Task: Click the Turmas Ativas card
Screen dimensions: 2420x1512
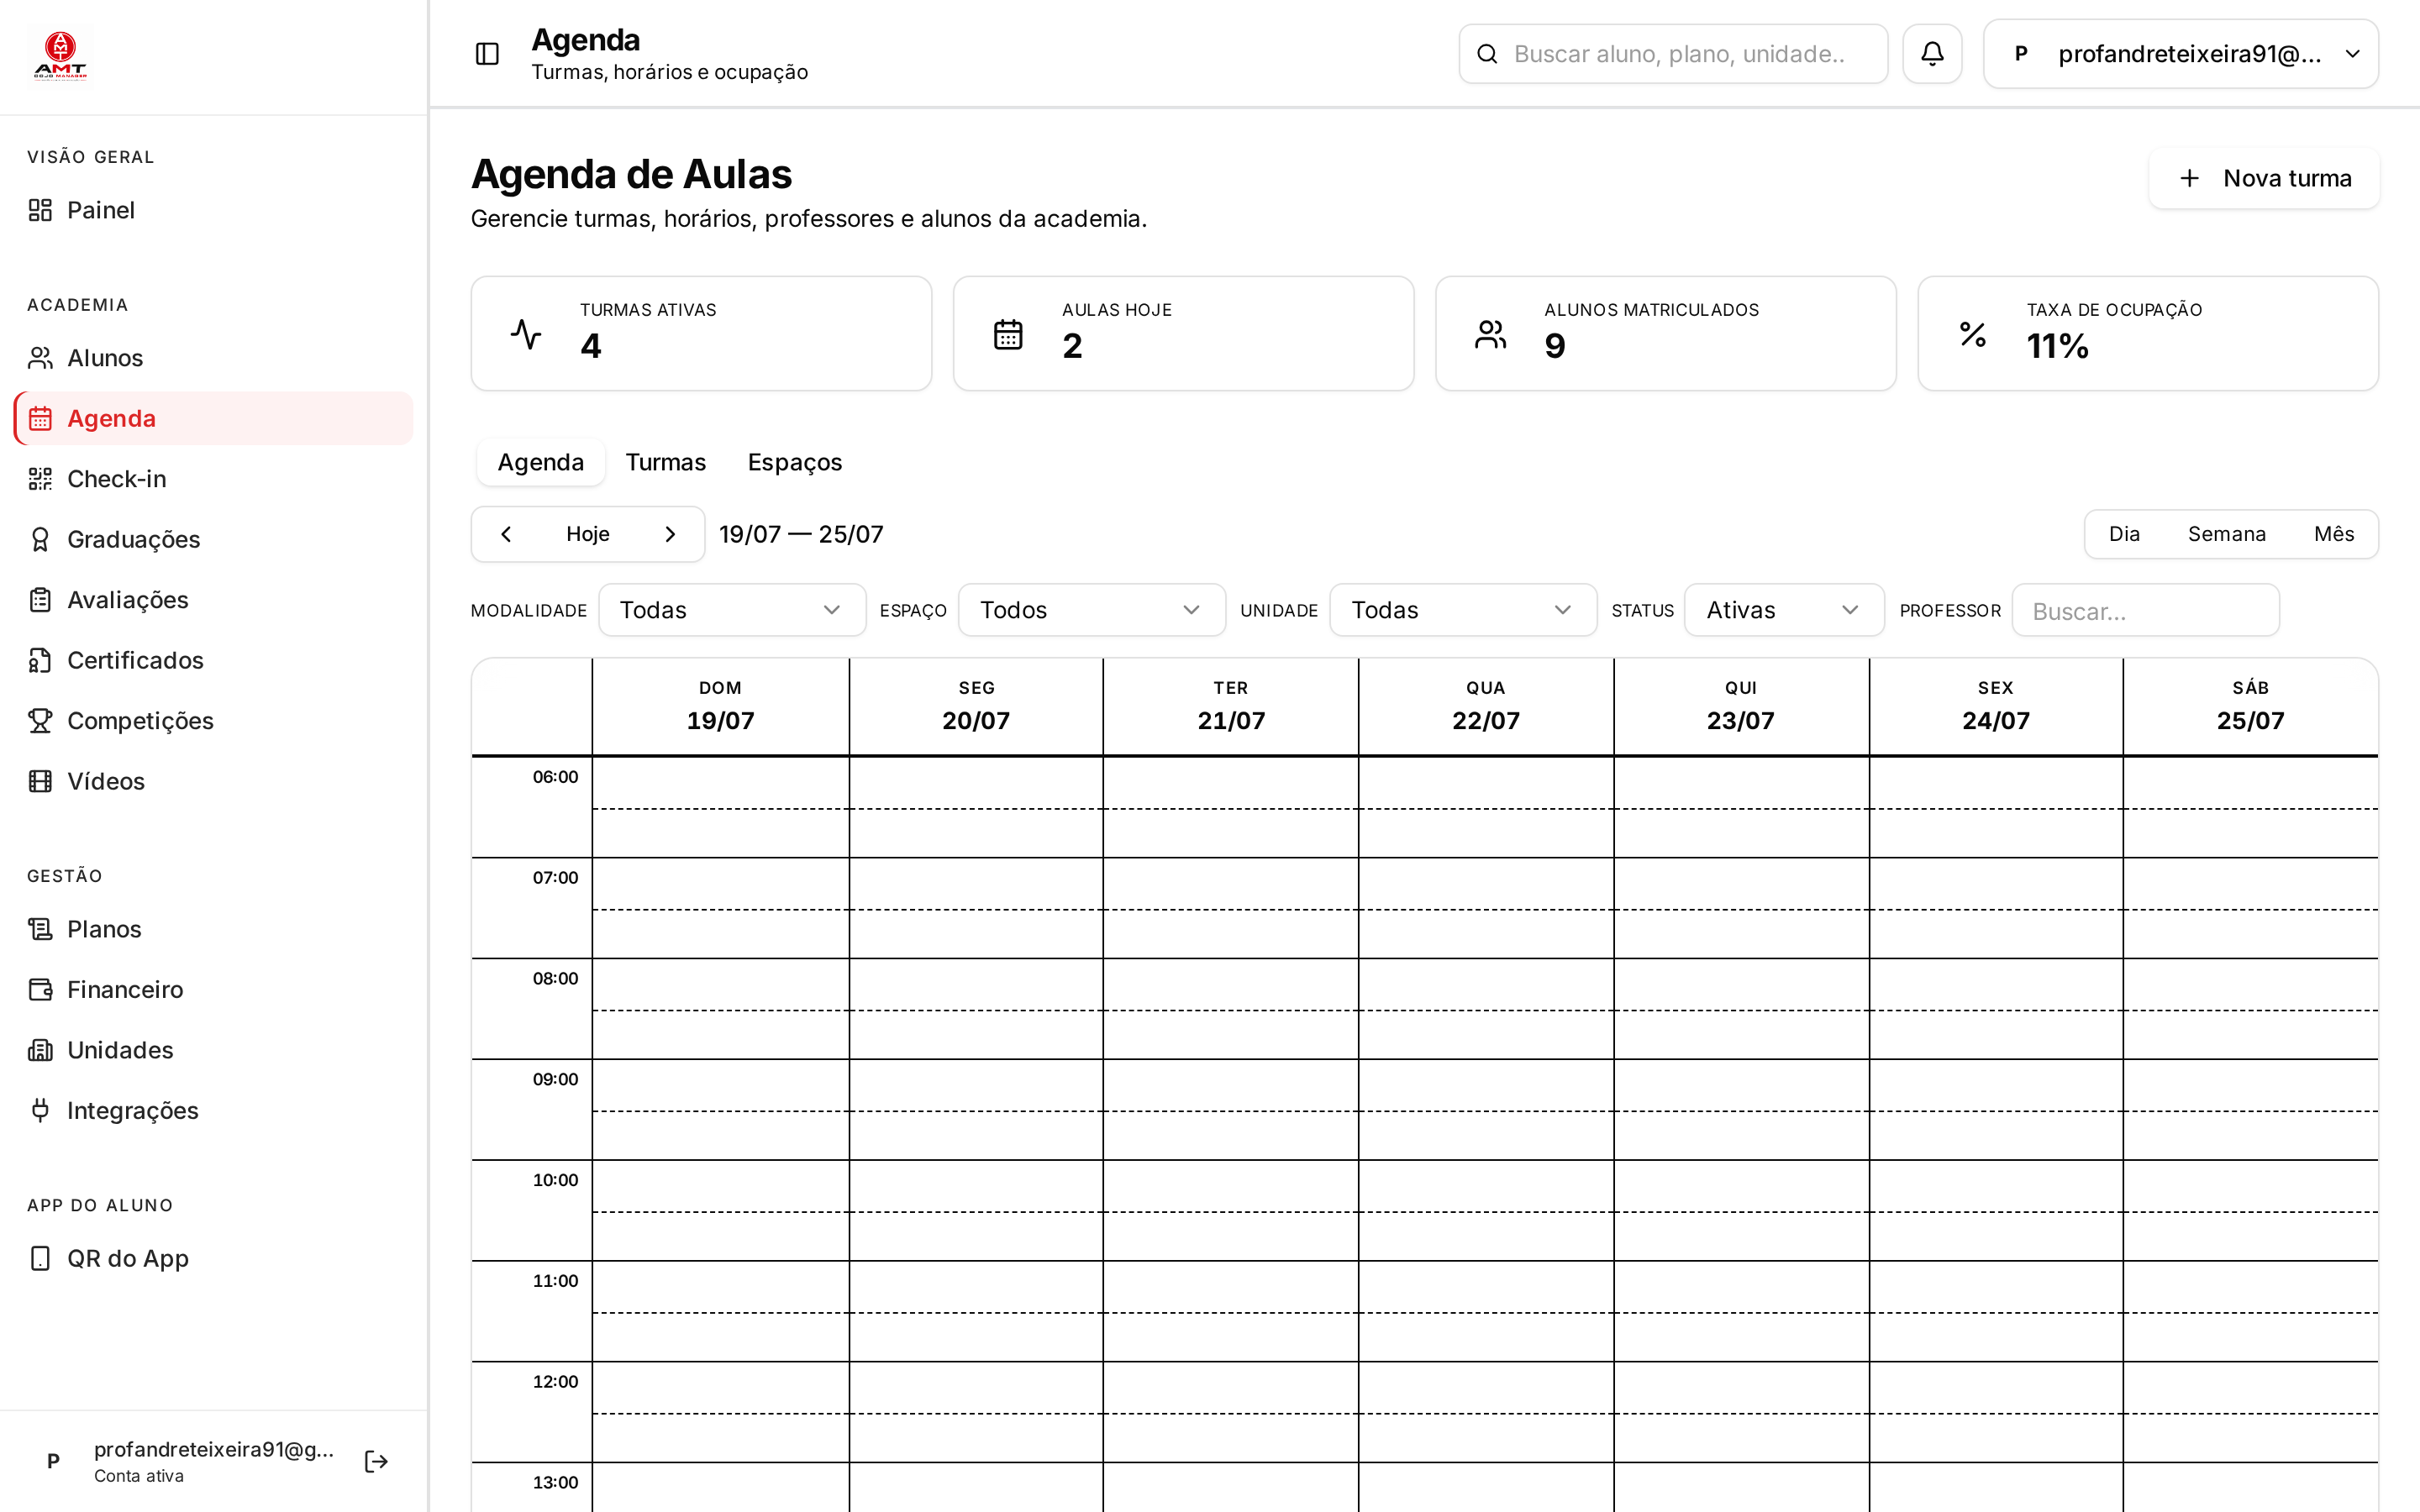Action: coord(701,334)
